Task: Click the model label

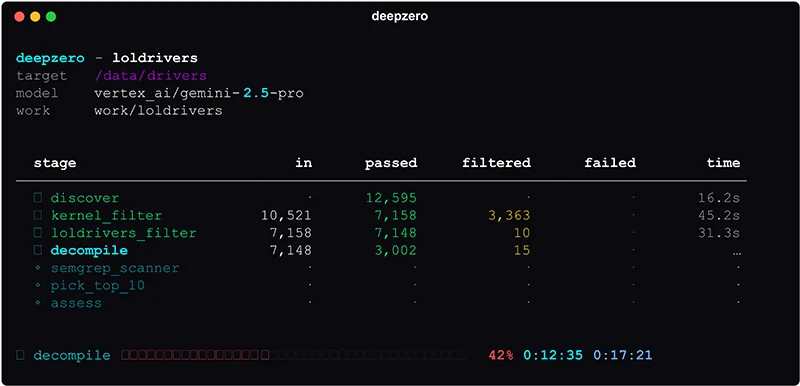Action: pyautogui.click(x=37, y=94)
